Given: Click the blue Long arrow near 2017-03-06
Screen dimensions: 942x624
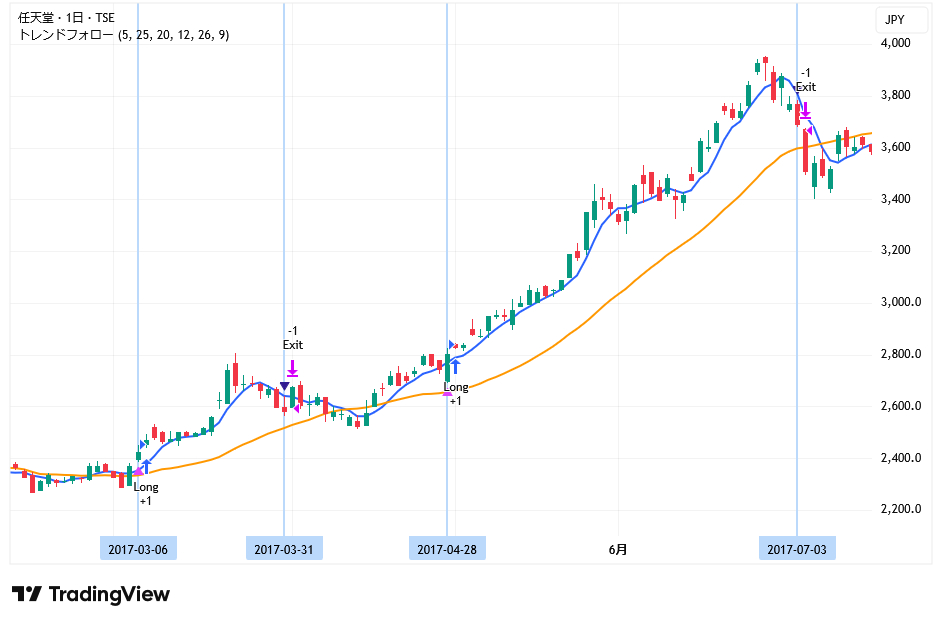Looking at the screenshot, I should pos(147,466).
